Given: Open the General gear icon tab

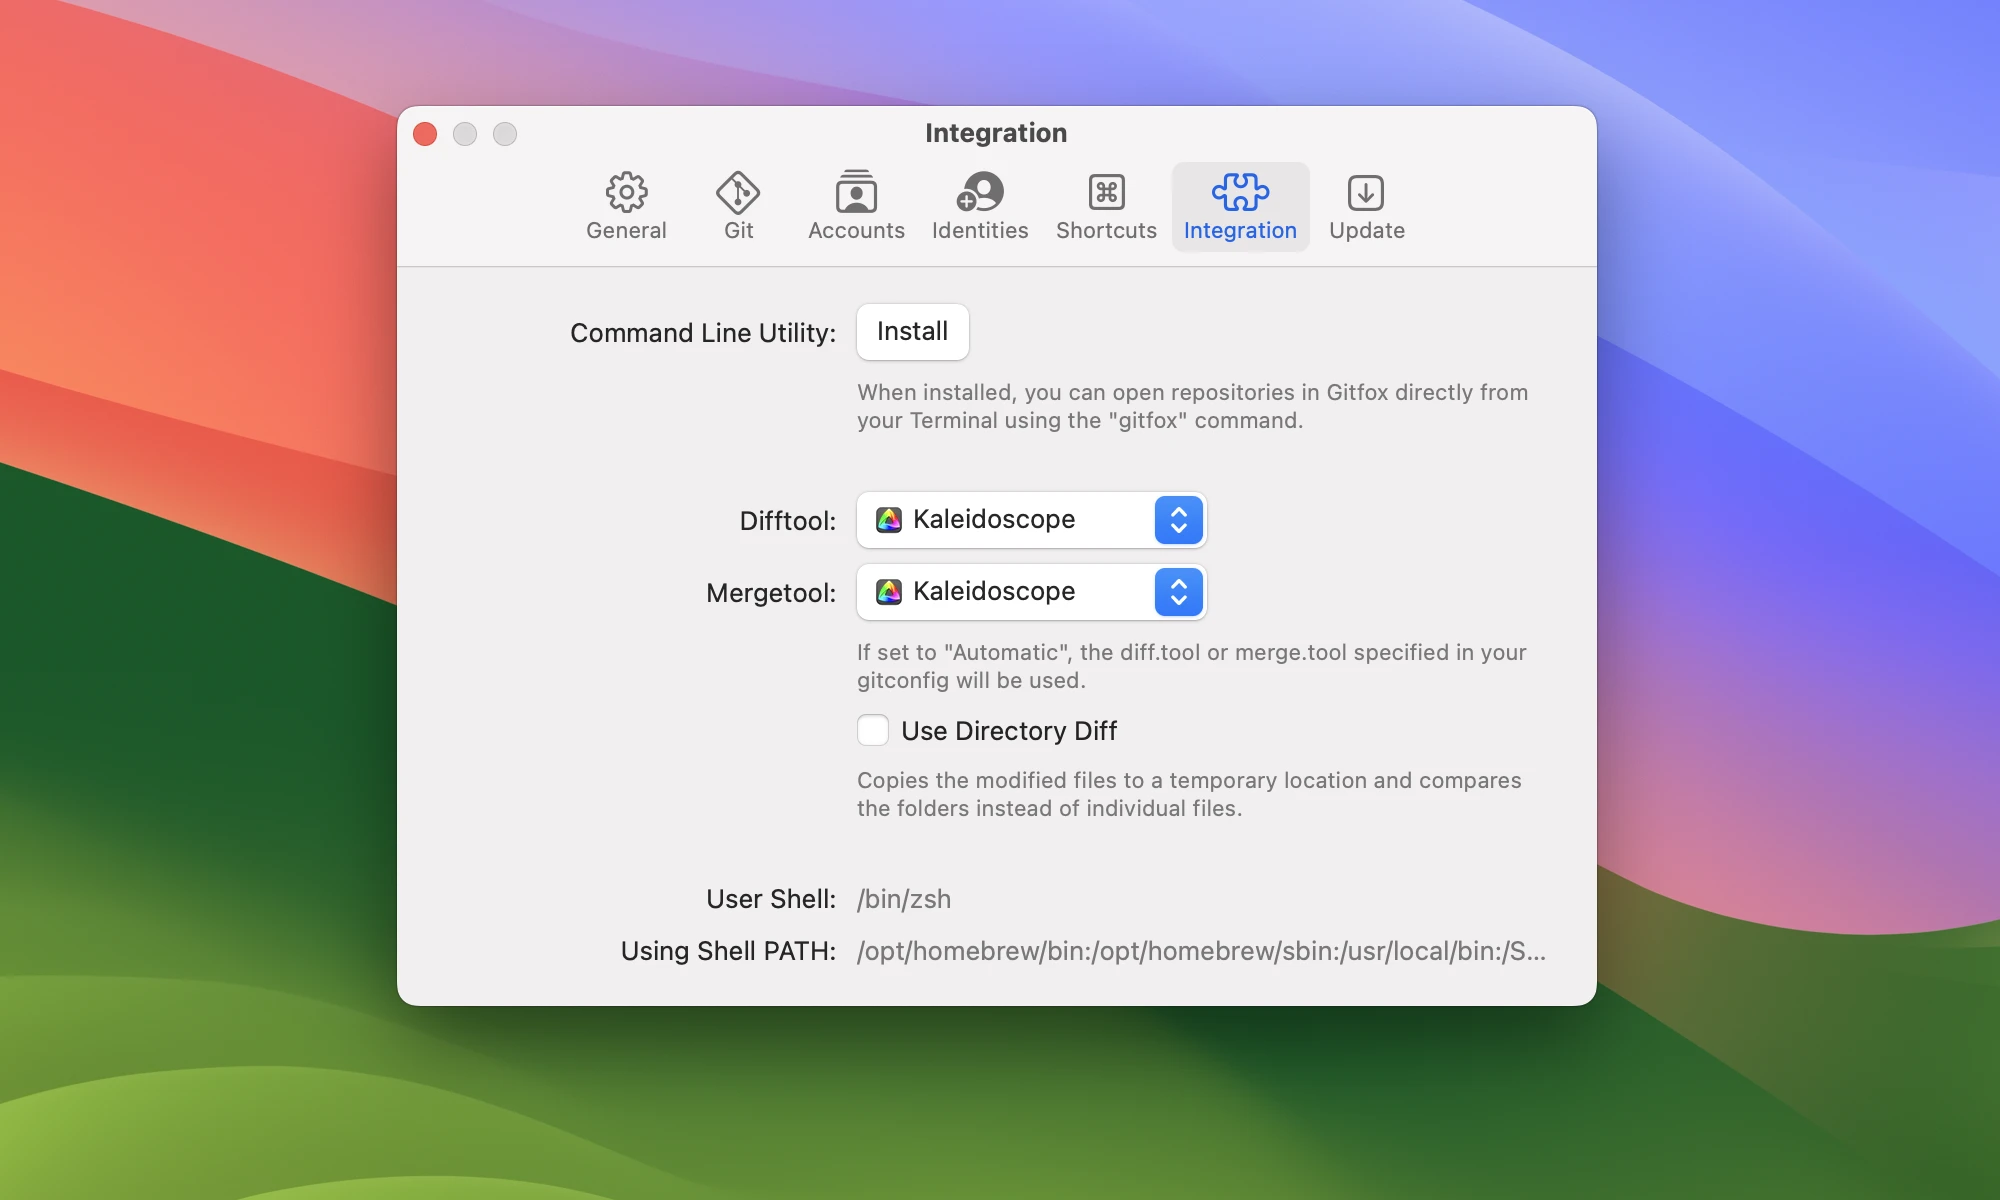Looking at the screenshot, I should (626, 192).
